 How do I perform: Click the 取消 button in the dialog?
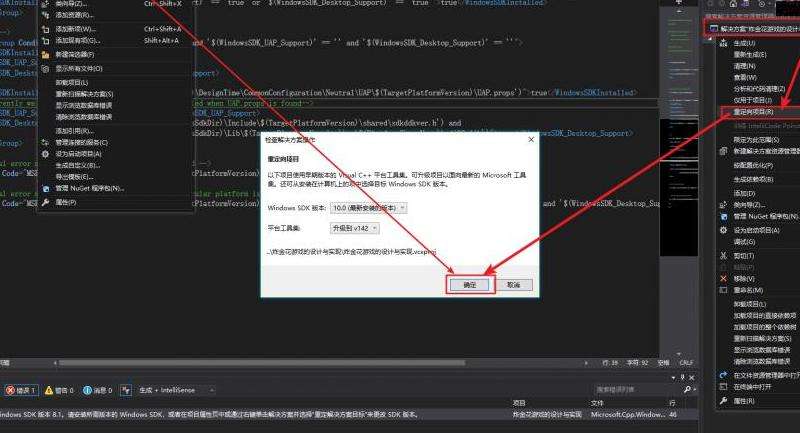pyautogui.click(x=512, y=284)
